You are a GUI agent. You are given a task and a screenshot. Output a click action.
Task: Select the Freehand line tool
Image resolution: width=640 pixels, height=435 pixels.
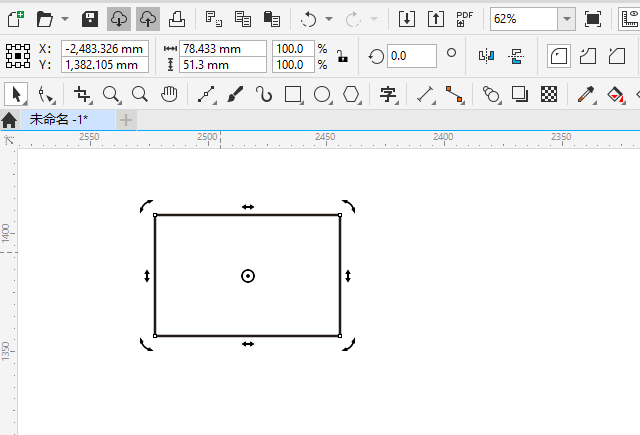[x=207, y=95]
